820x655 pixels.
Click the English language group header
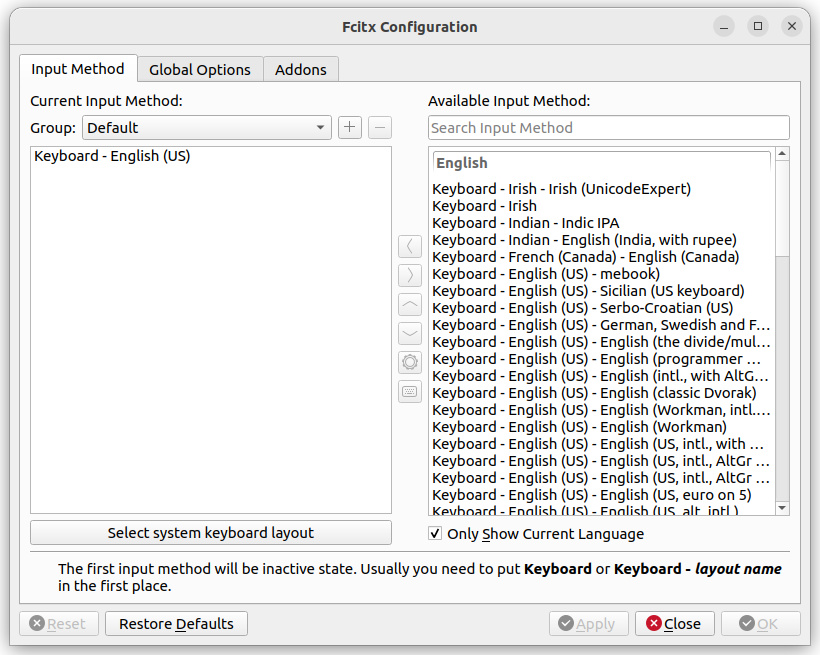[602, 163]
